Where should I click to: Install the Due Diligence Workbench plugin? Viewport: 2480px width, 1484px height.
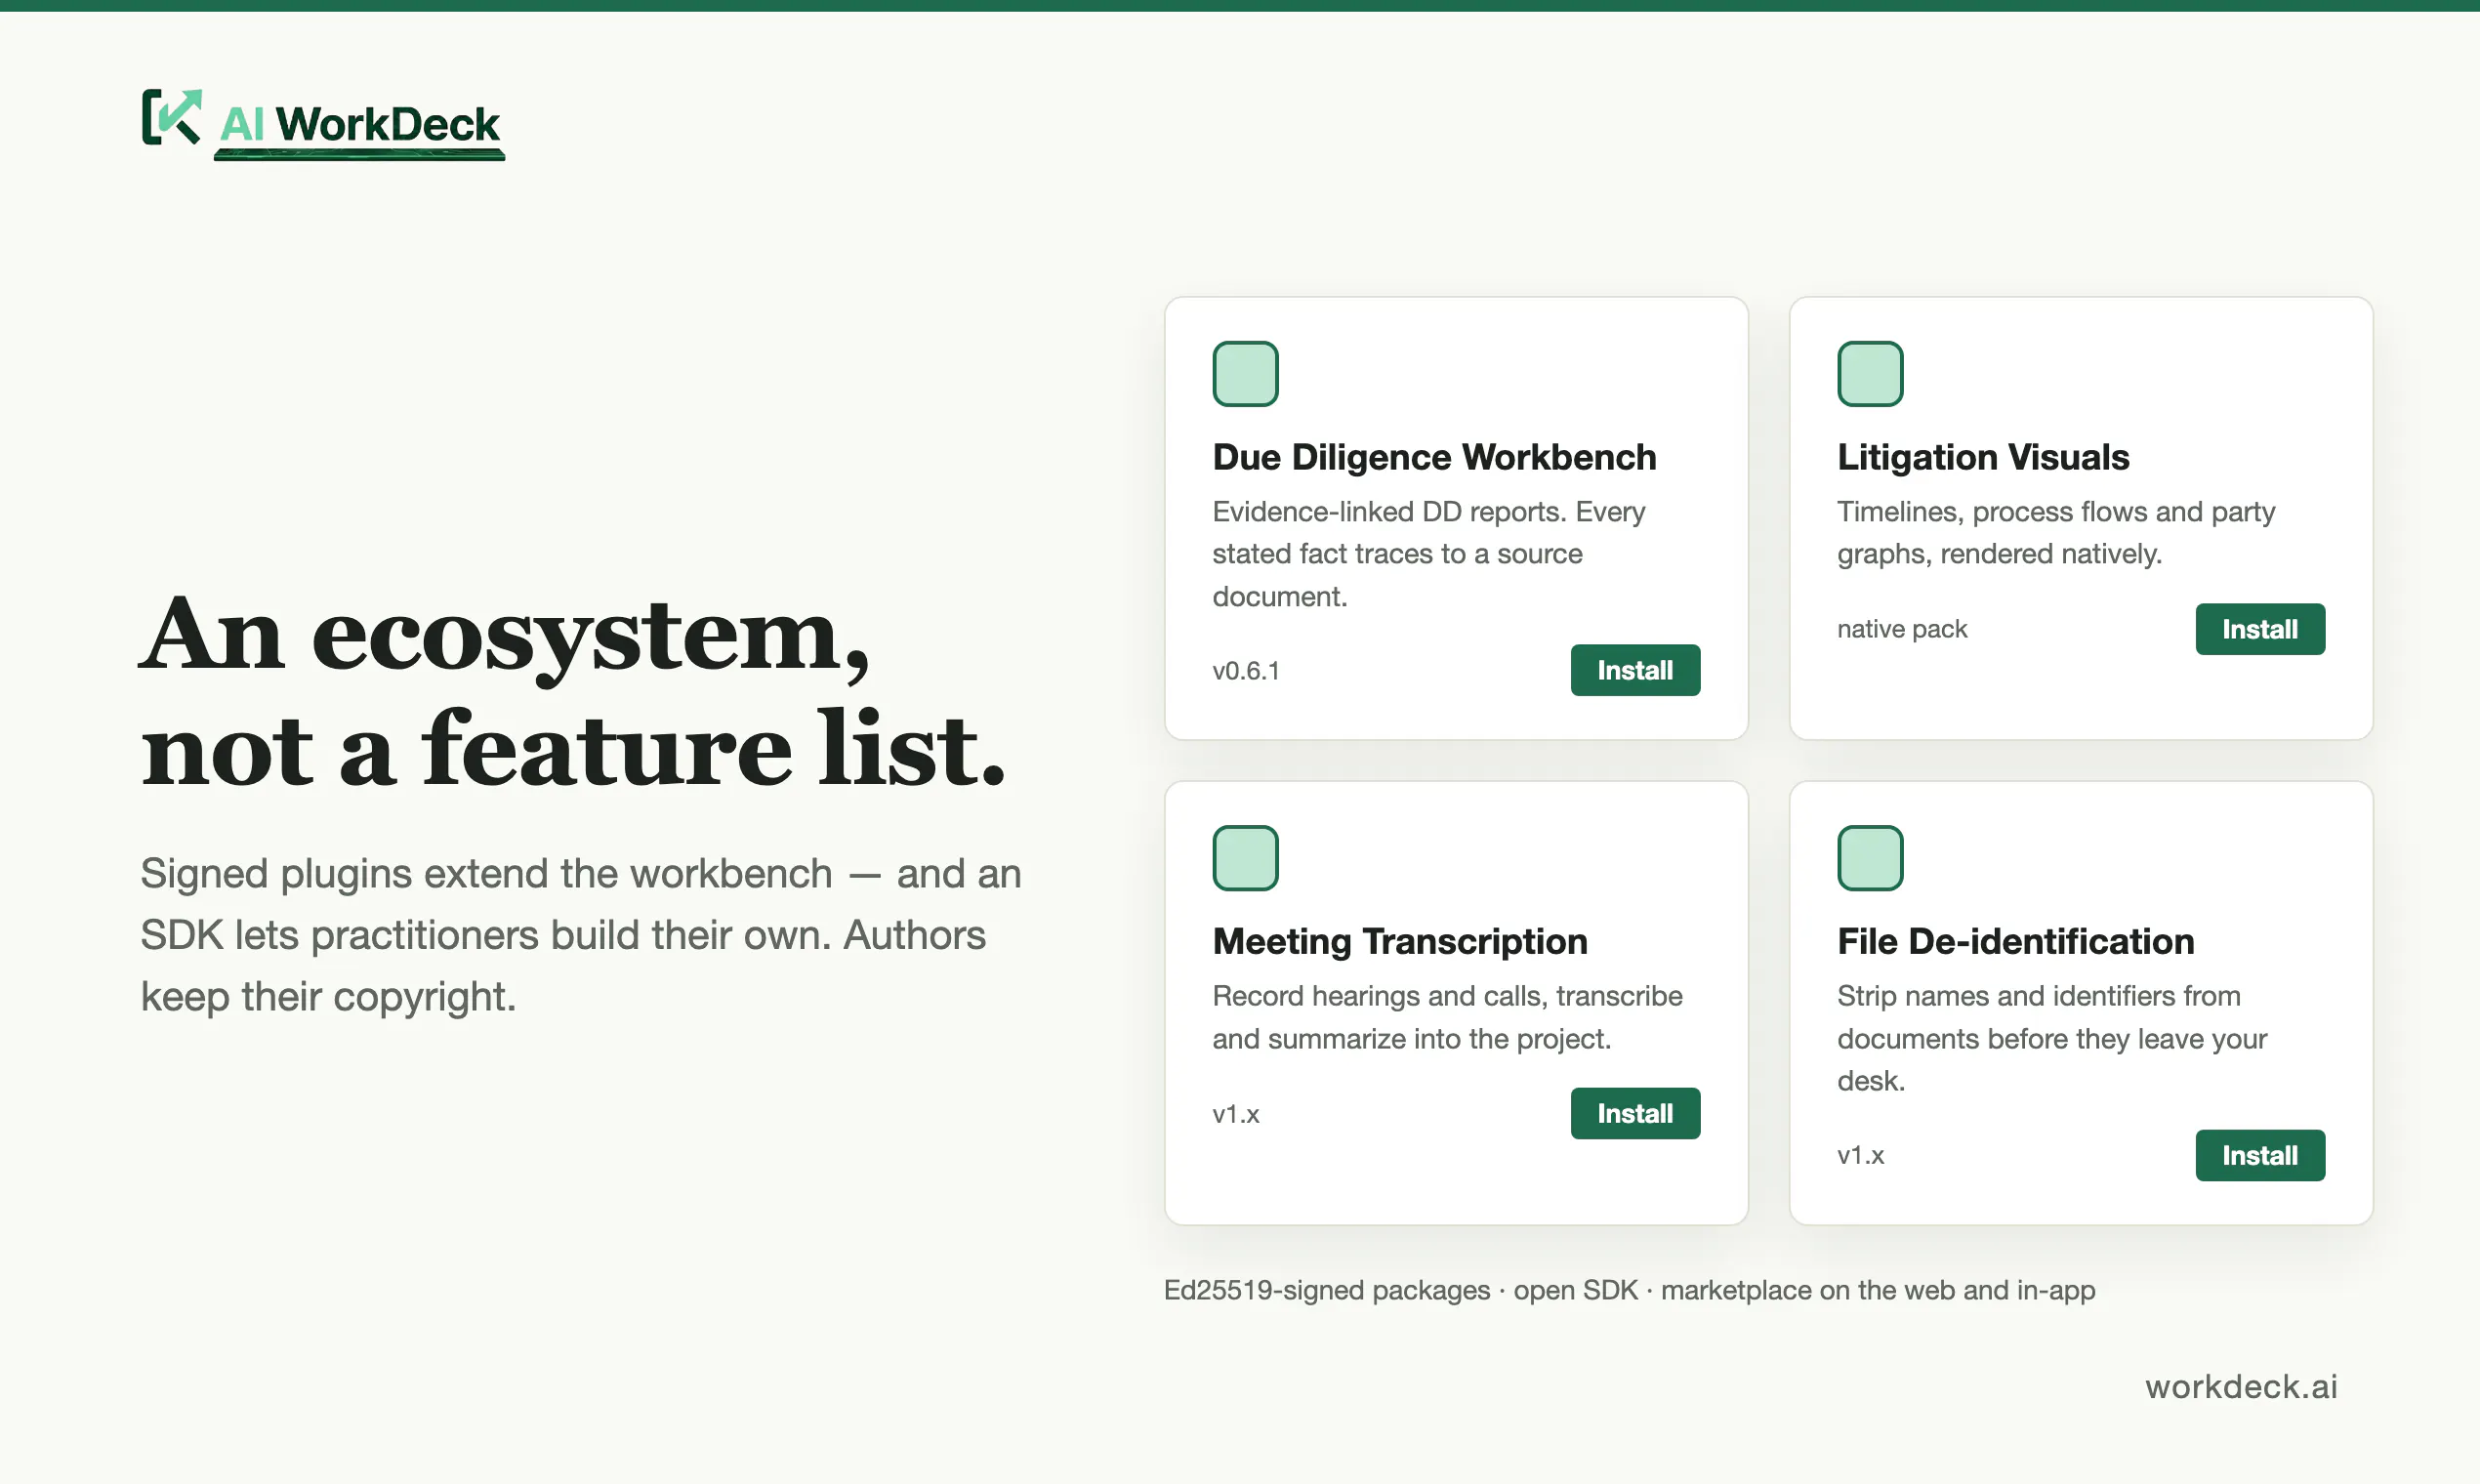(x=1635, y=670)
